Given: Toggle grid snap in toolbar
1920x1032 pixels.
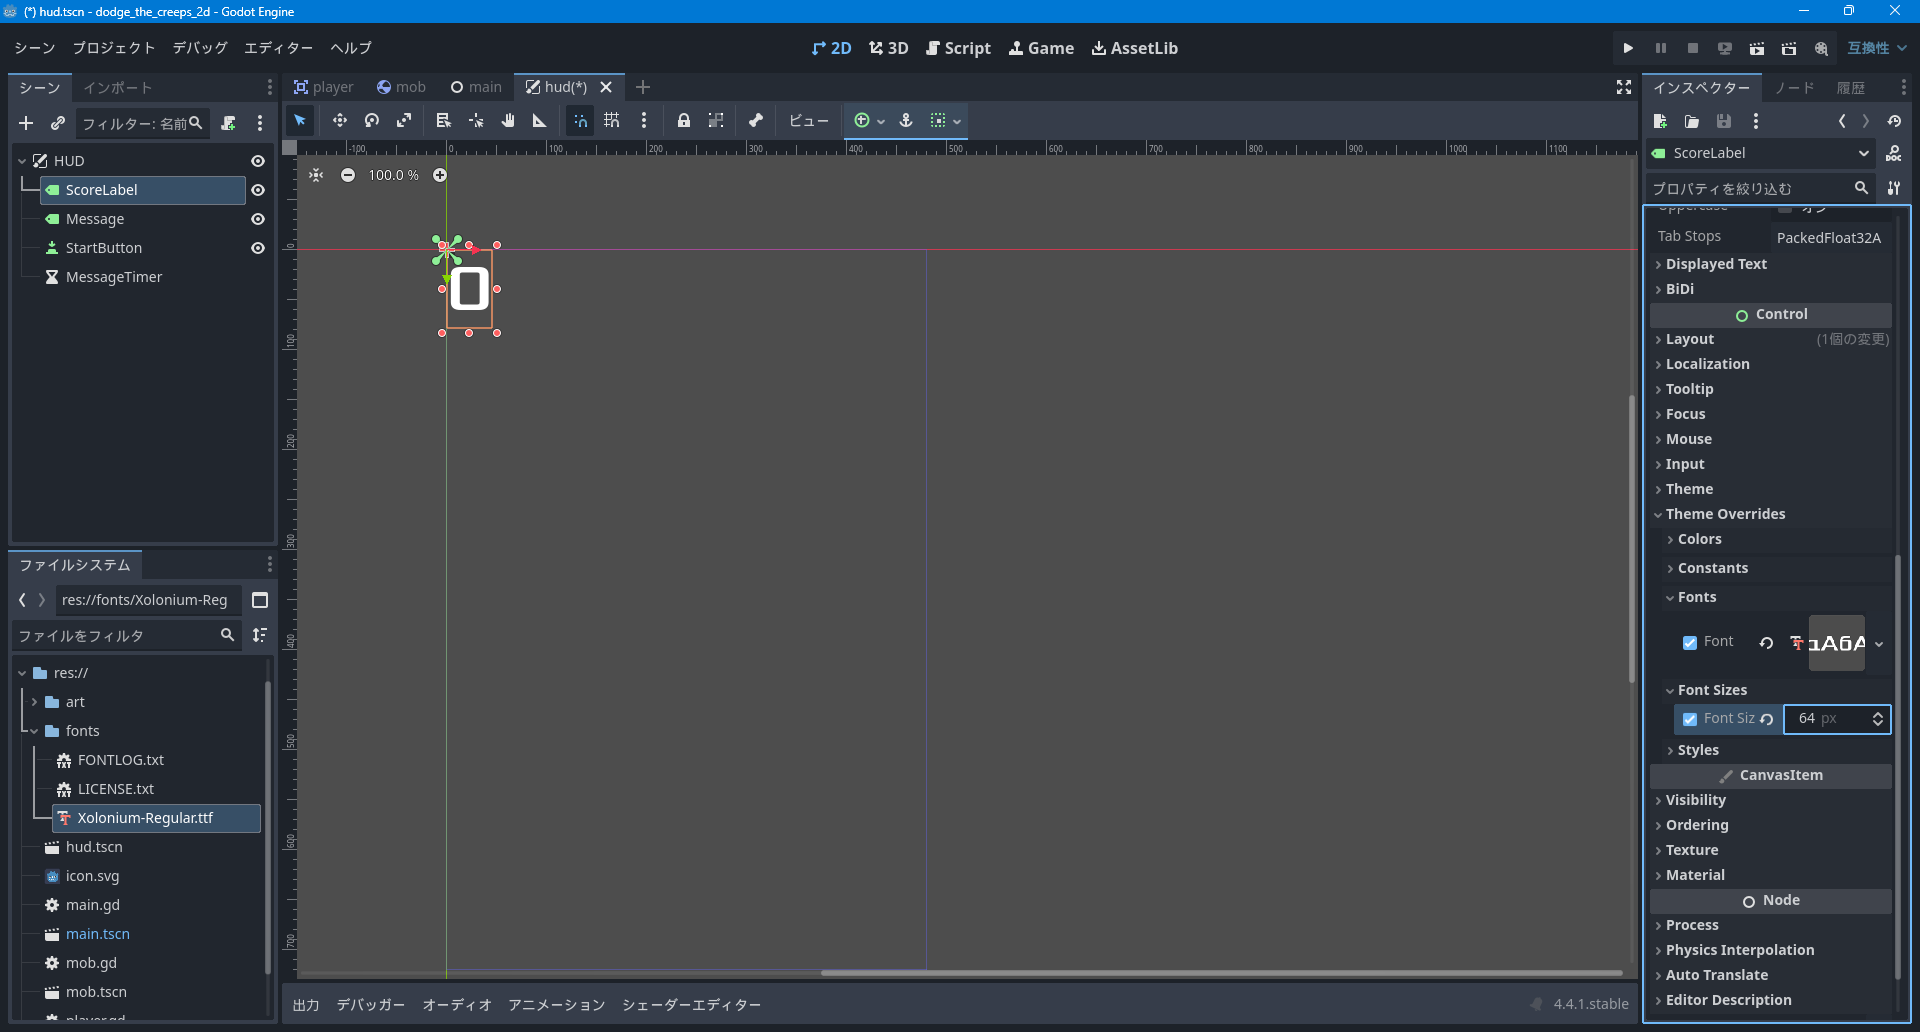Looking at the screenshot, I should click(x=612, y=121).
